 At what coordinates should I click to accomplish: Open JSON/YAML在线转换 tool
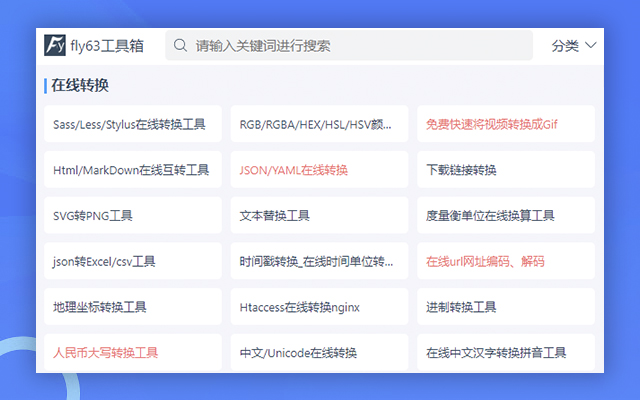click(x=319, y=170)
